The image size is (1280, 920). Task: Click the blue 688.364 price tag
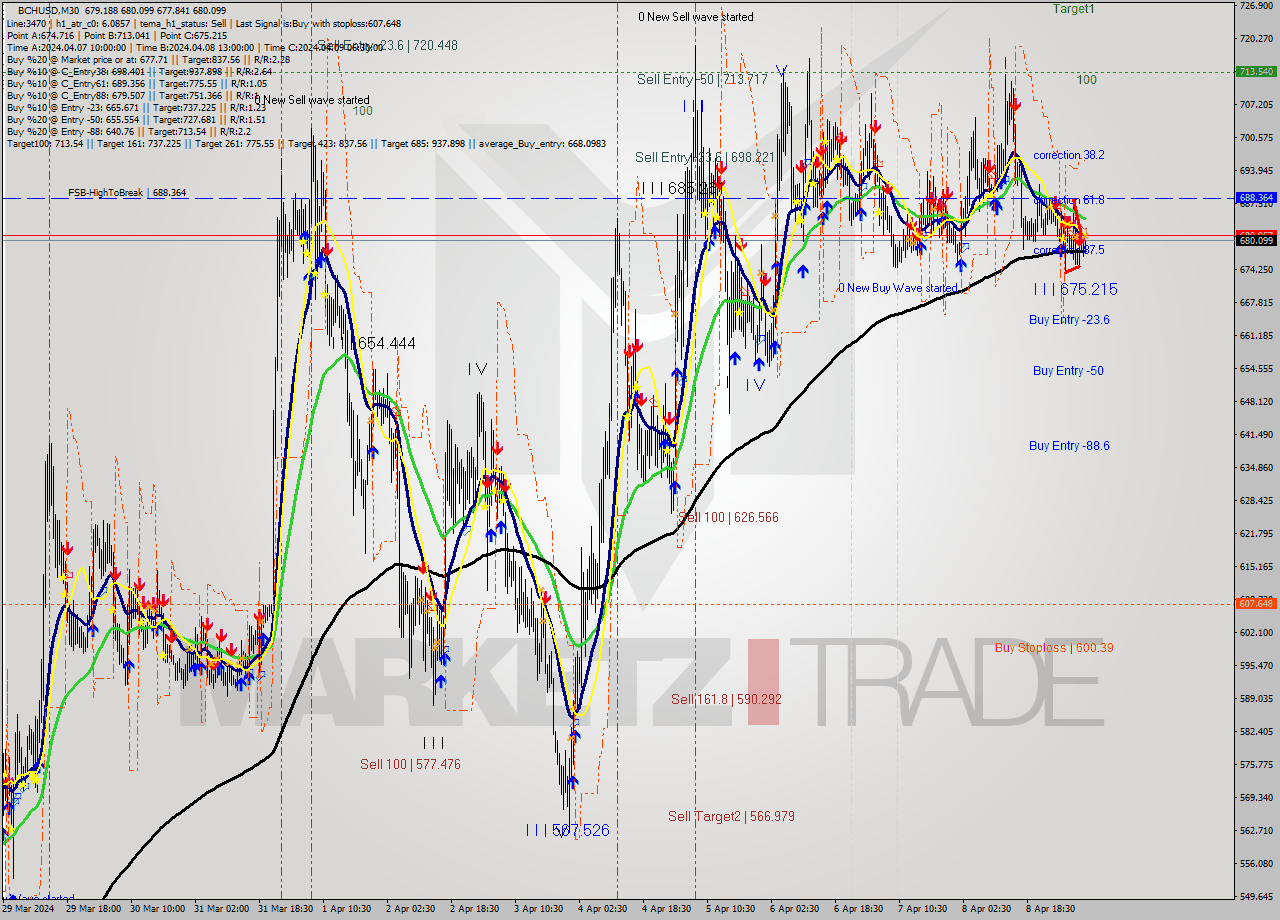coord(1256,198)
